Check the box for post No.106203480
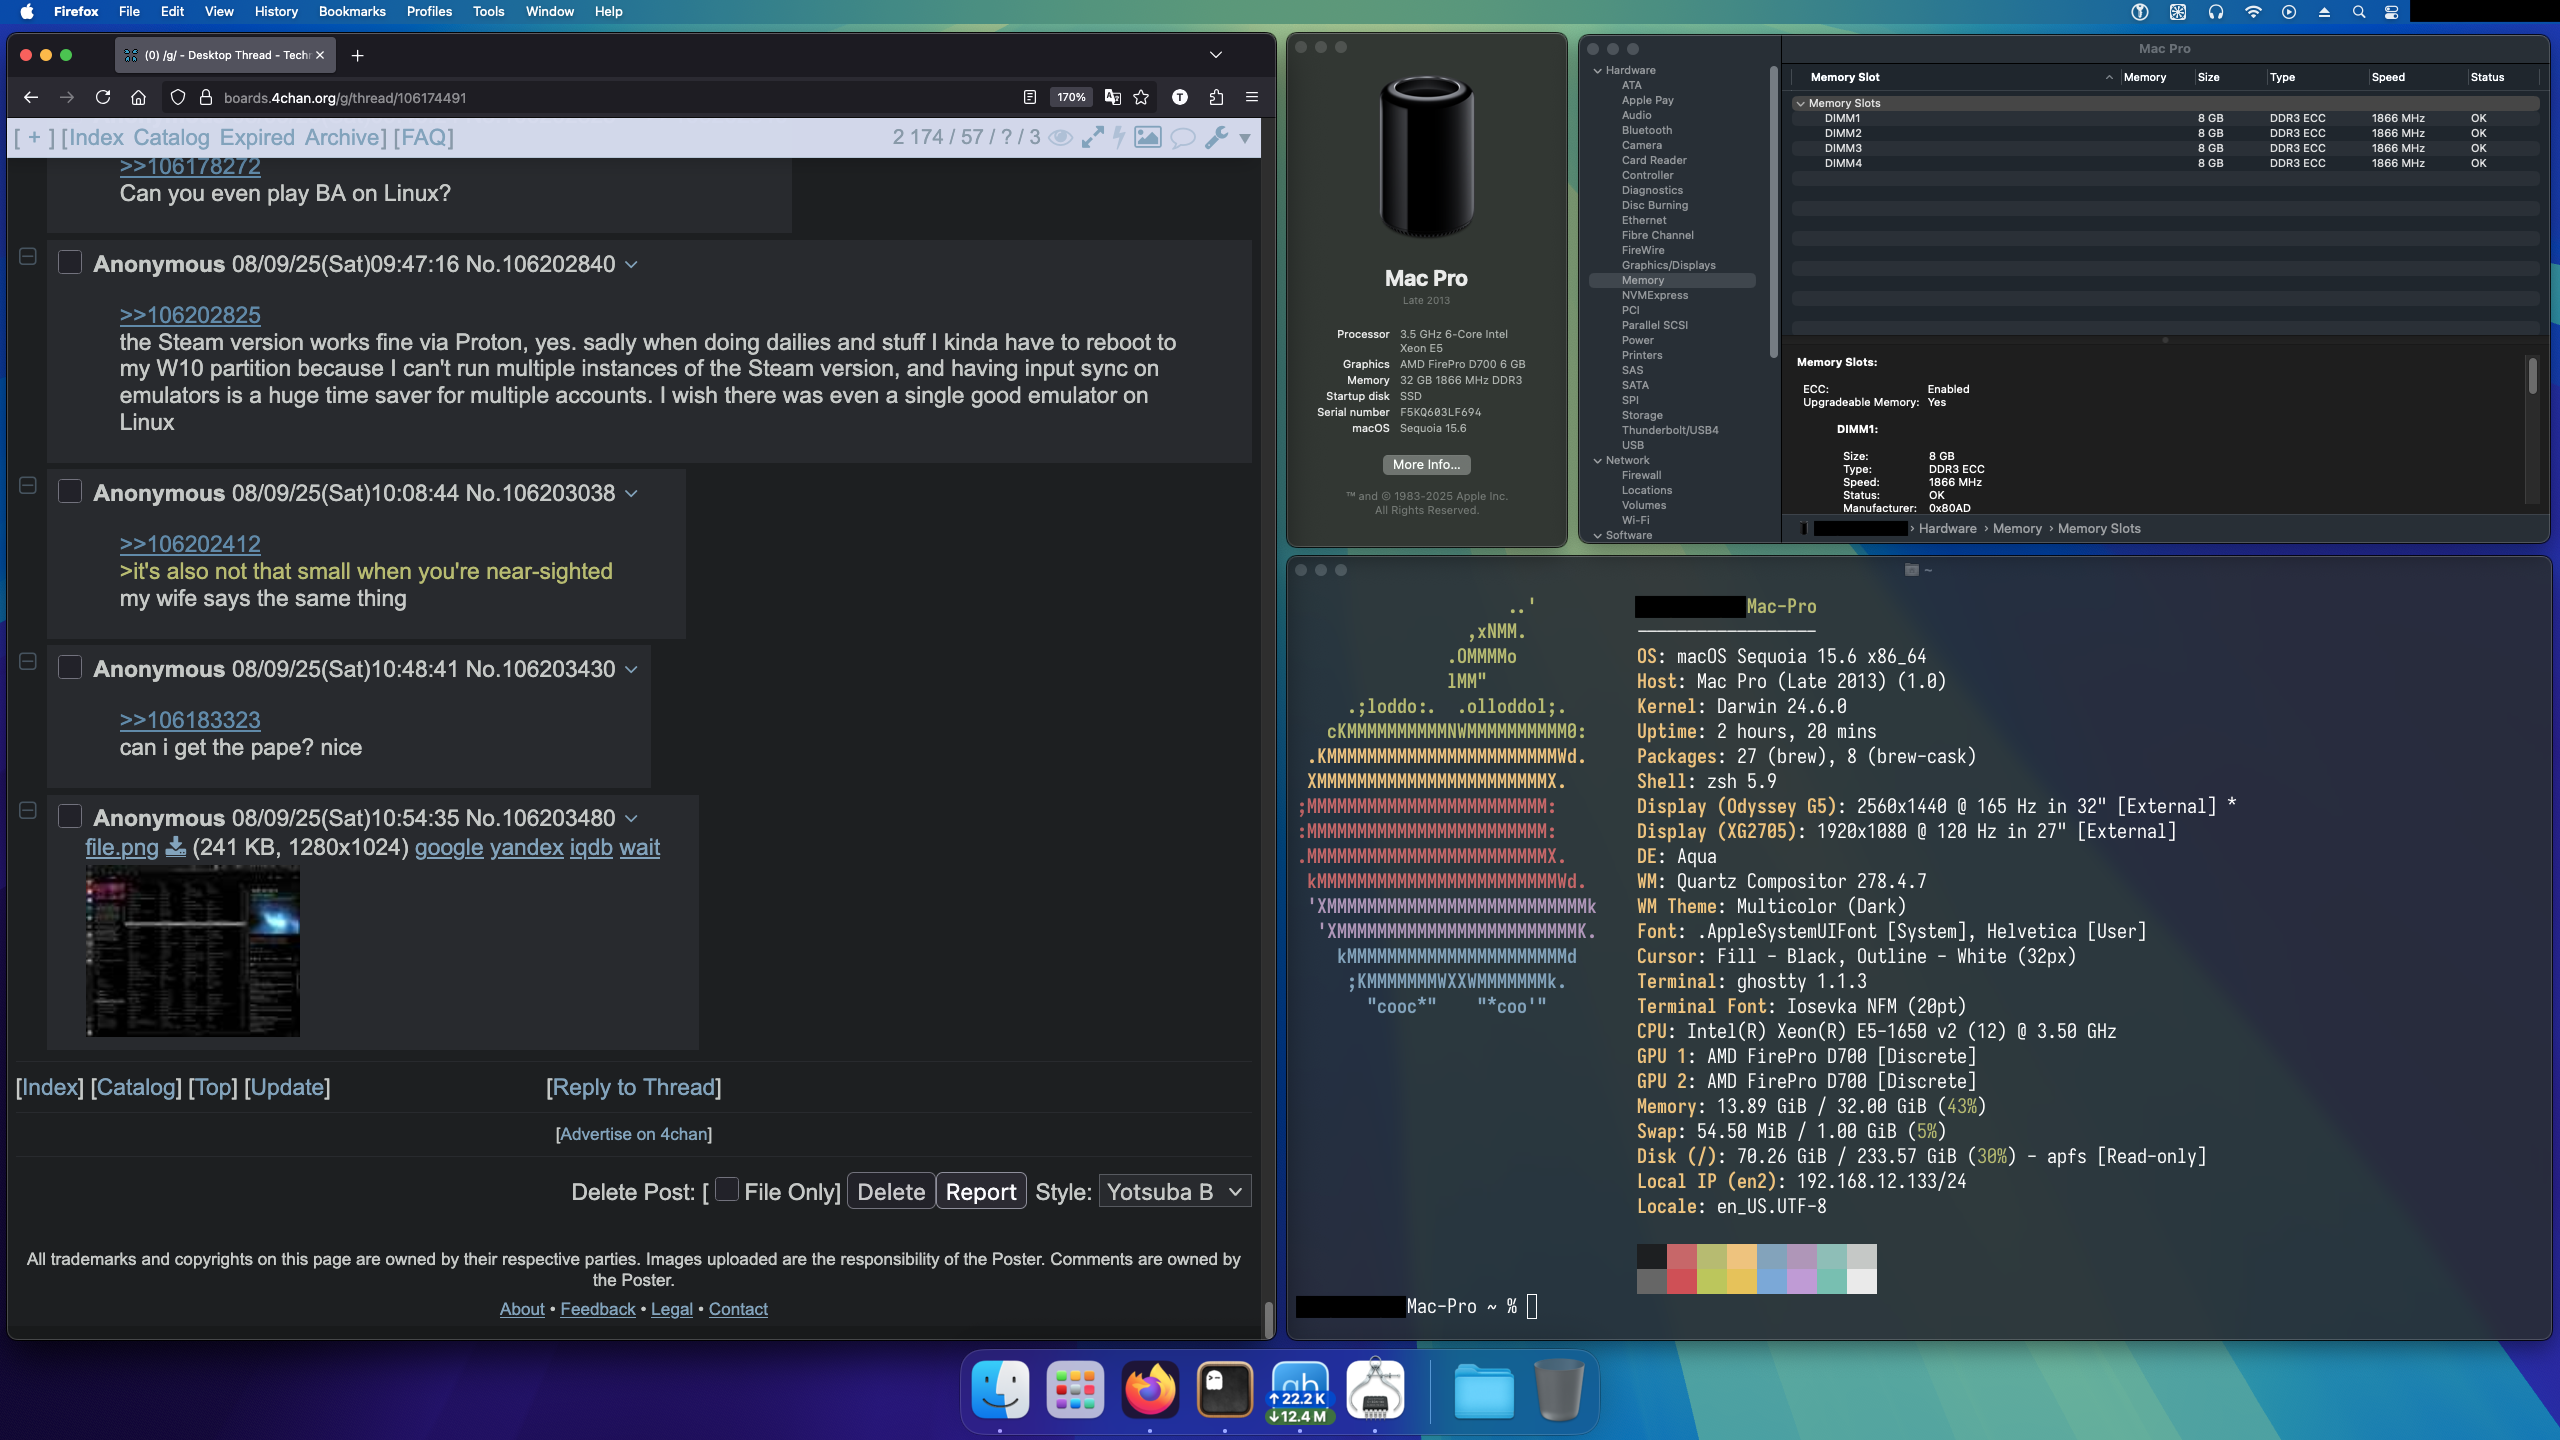2560x1440 pixels. (x=69, y=817)
